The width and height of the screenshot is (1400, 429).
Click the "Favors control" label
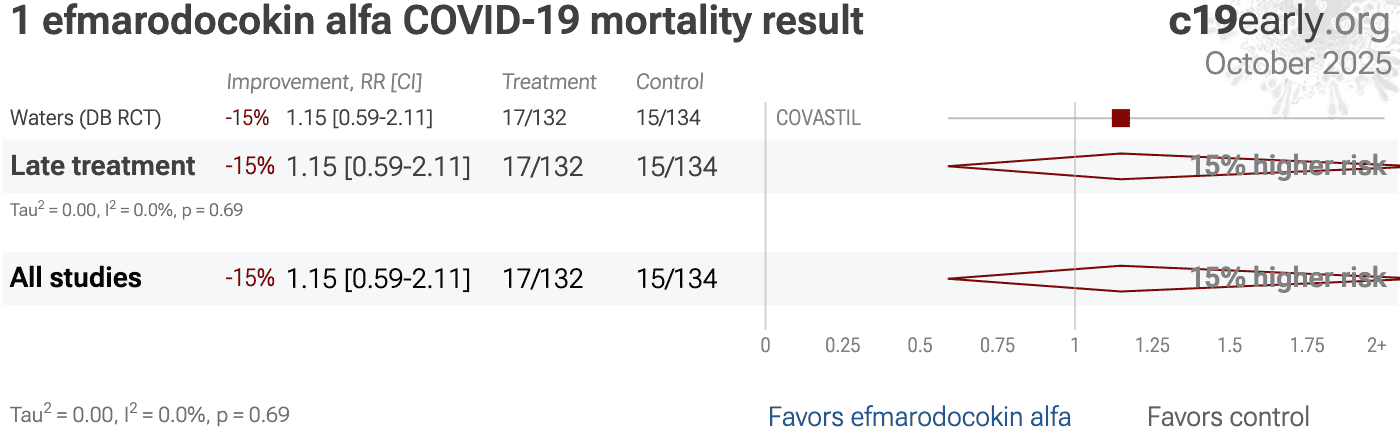1228,416
